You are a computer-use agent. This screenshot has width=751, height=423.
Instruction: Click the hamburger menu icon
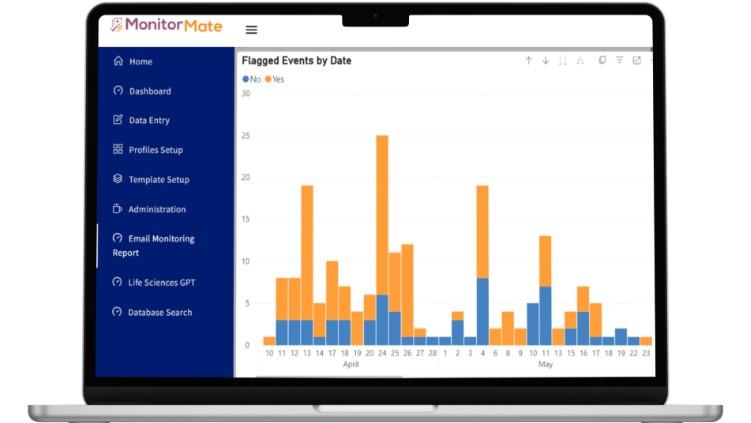[x=251, y=30]
